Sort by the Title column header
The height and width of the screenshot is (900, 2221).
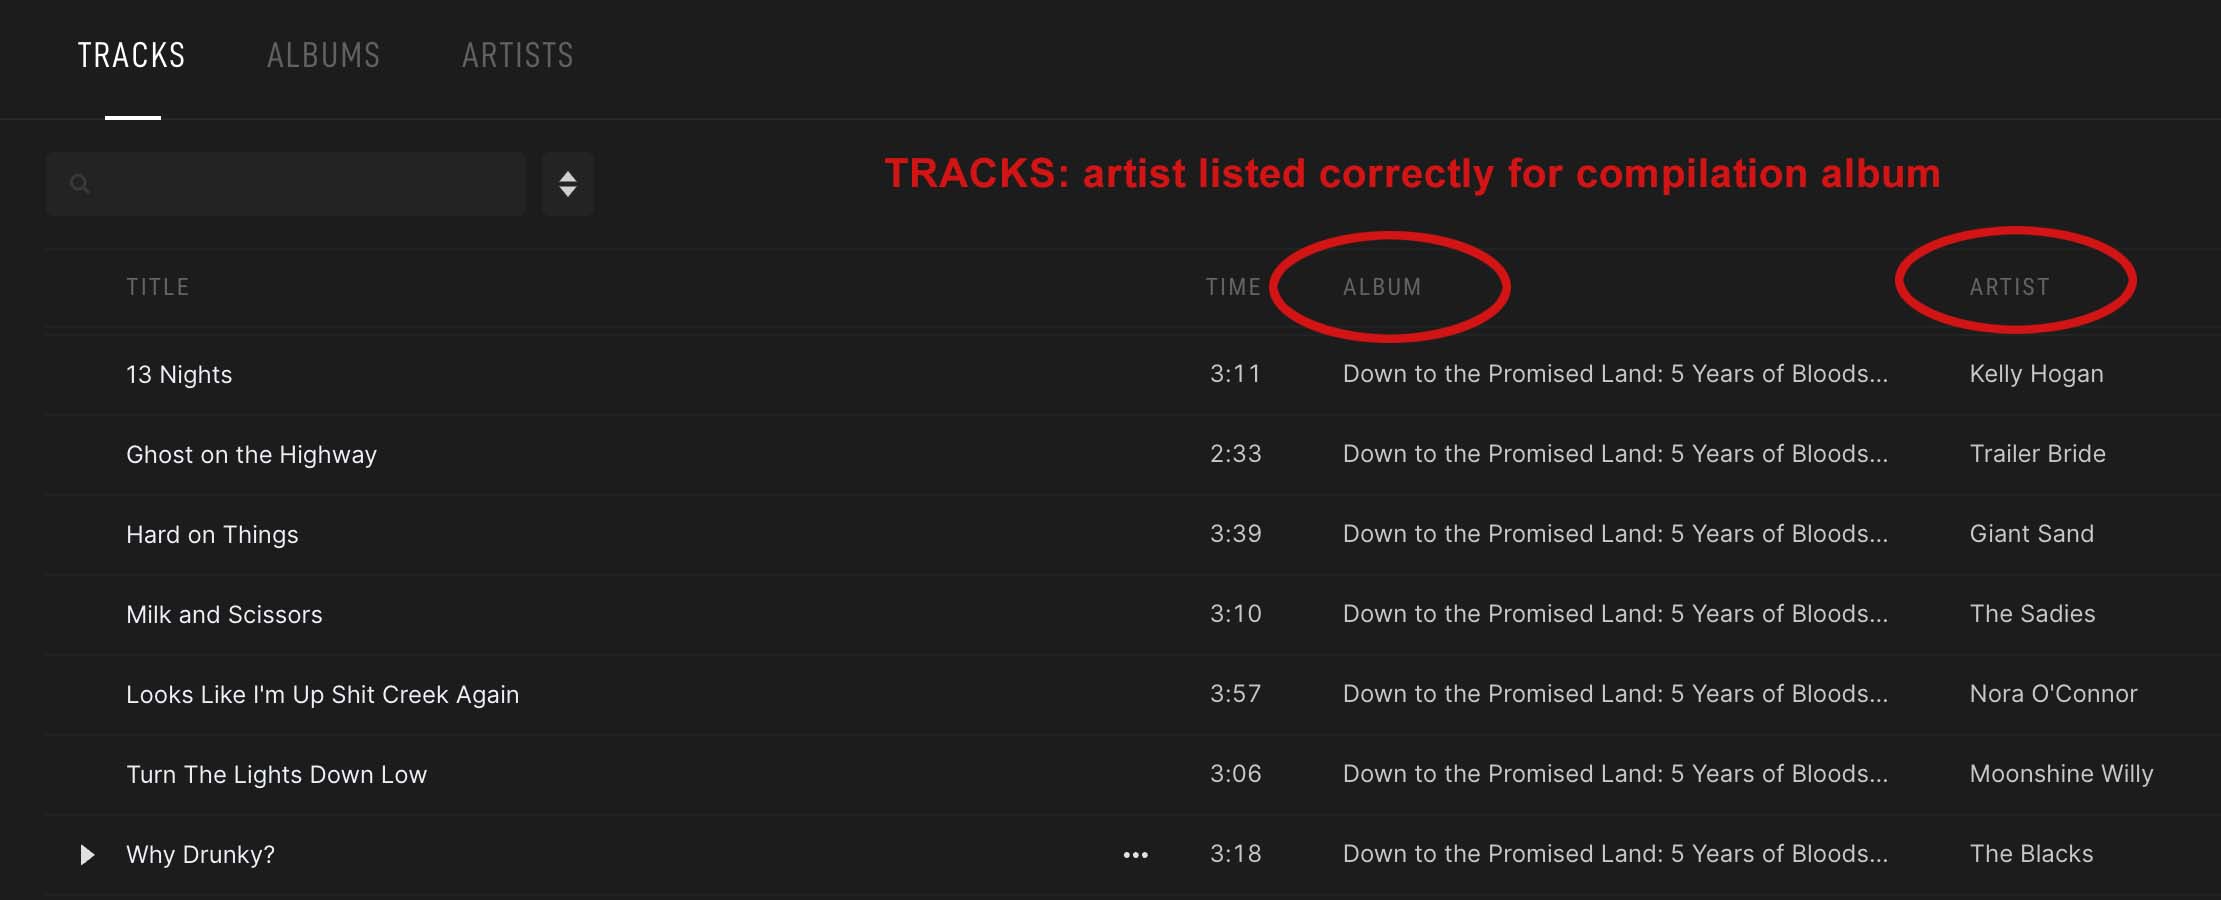pos(158,287)
